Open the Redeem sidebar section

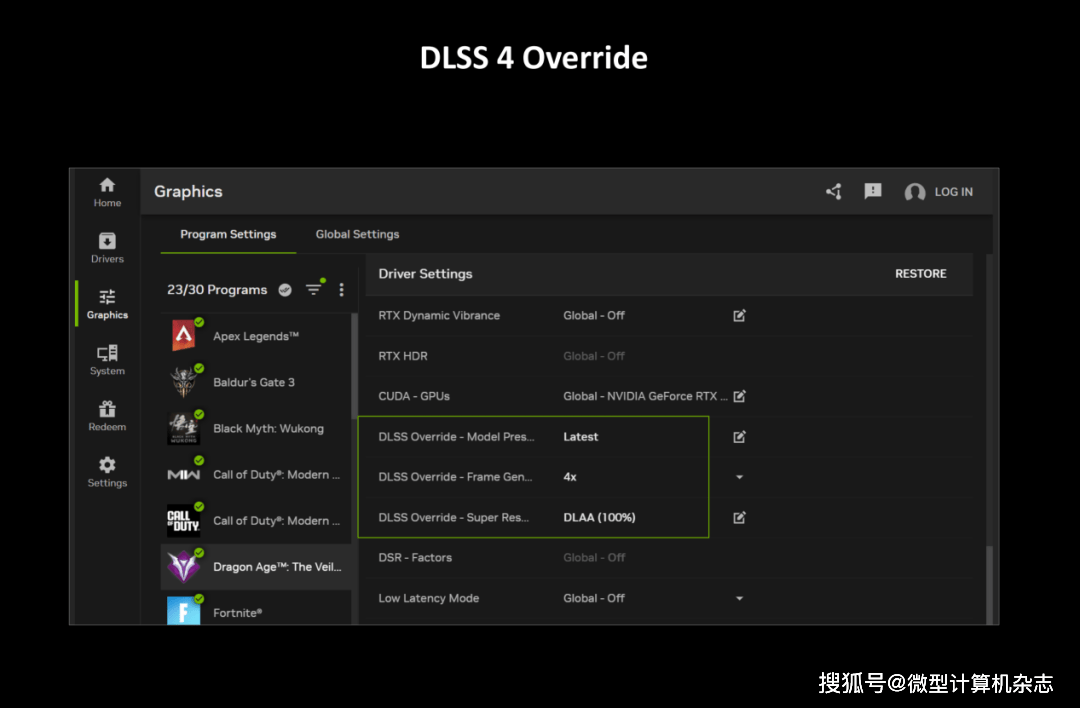[x=107, y=416]
